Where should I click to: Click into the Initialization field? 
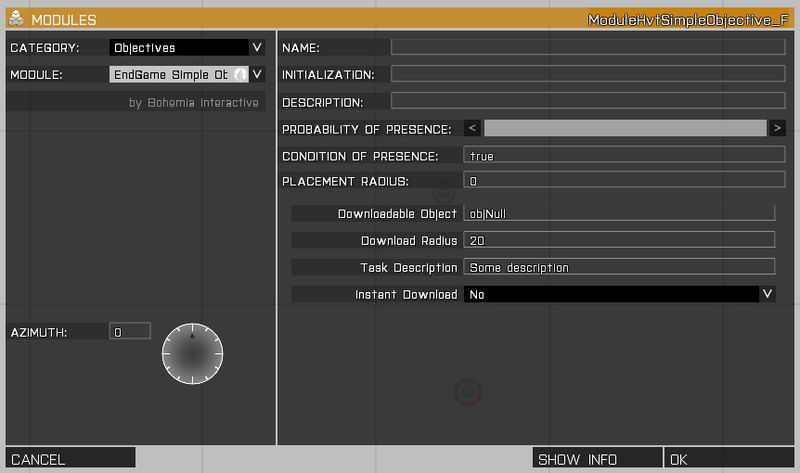coord(587,74)
